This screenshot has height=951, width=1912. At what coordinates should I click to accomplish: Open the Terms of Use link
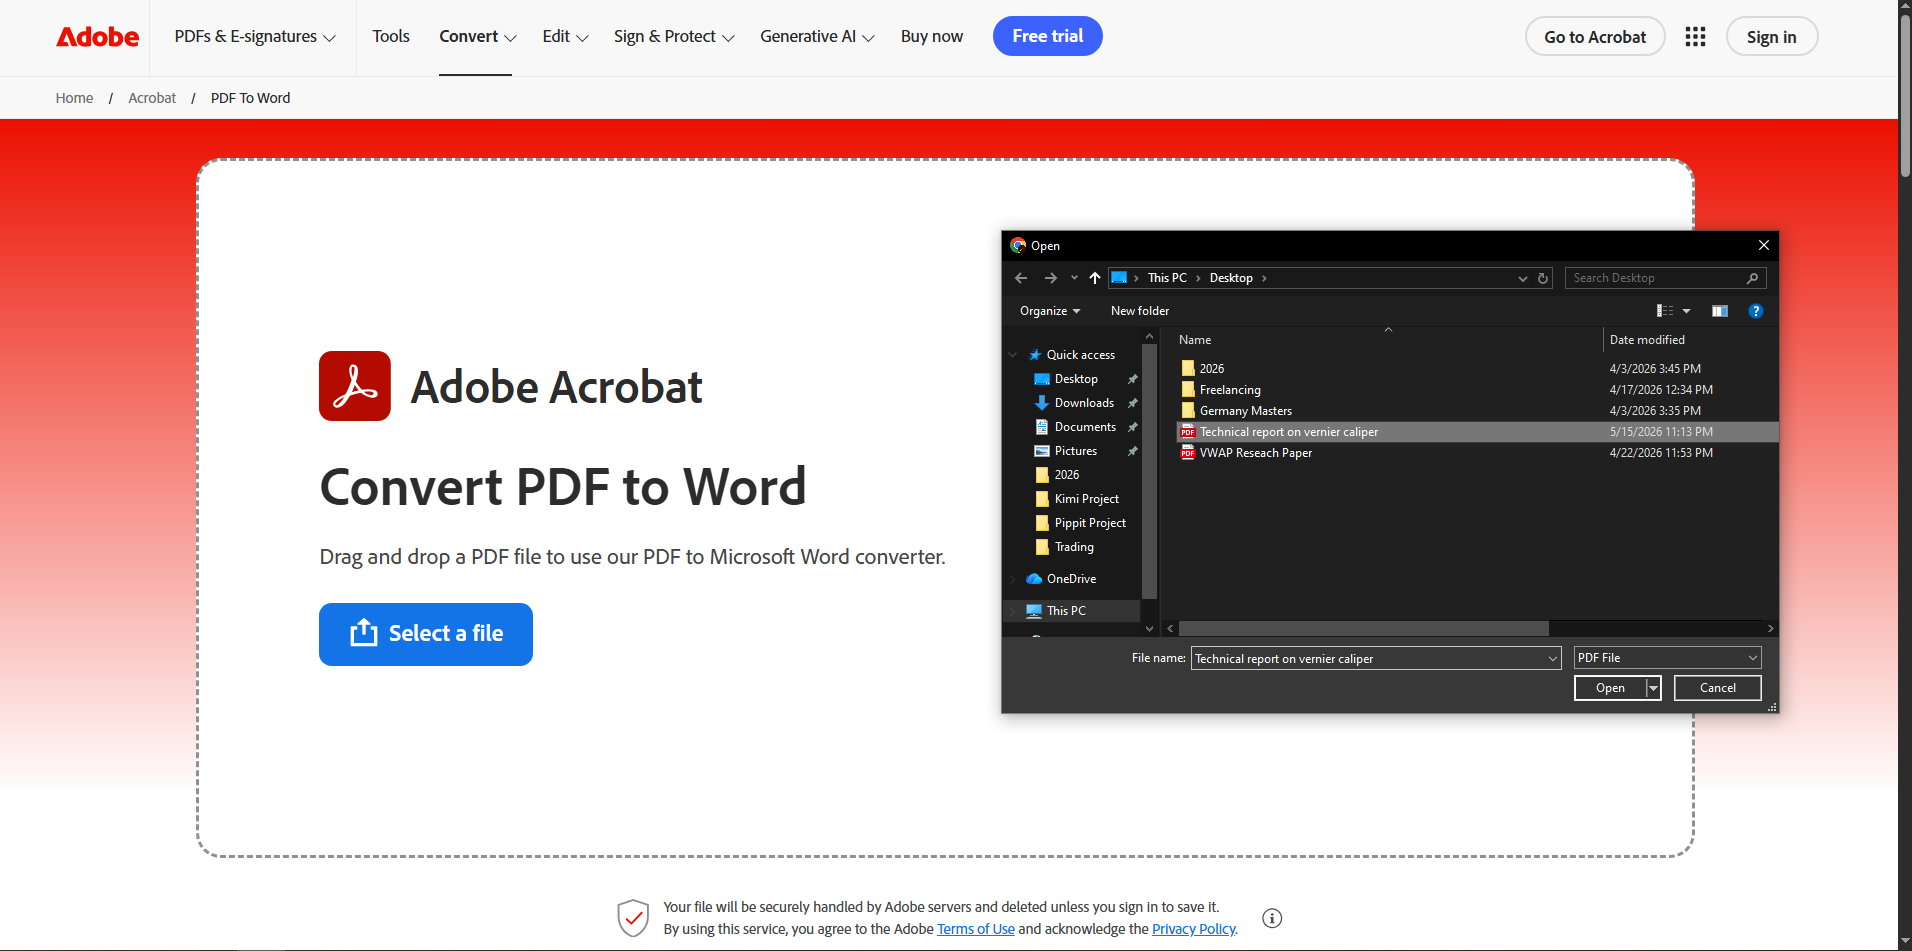[976, 929]
